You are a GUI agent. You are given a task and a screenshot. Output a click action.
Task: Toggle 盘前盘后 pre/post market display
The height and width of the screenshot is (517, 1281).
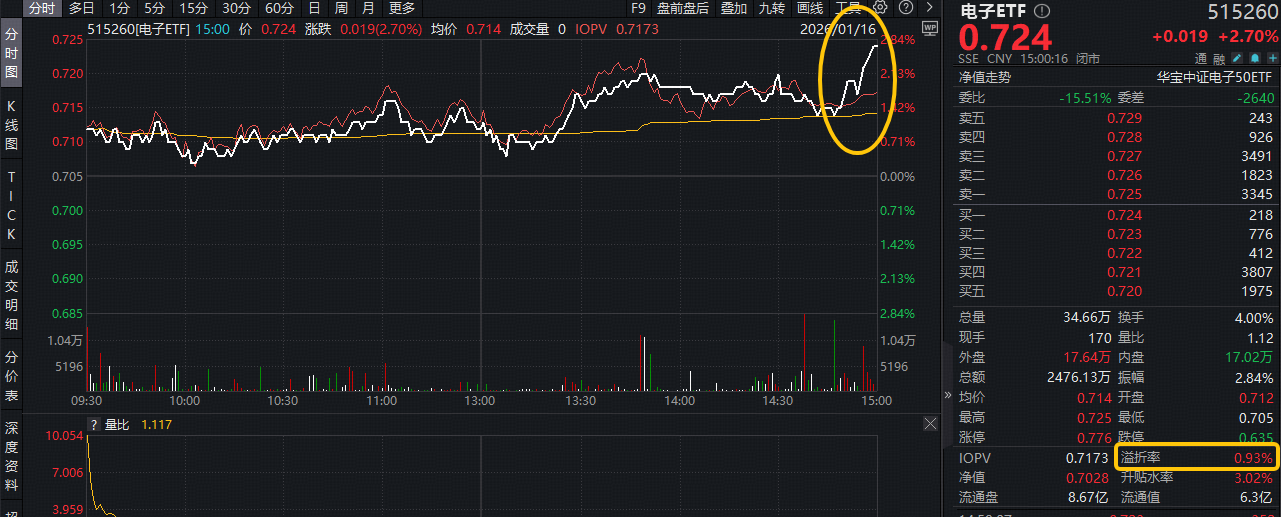(x=682, y=8)
